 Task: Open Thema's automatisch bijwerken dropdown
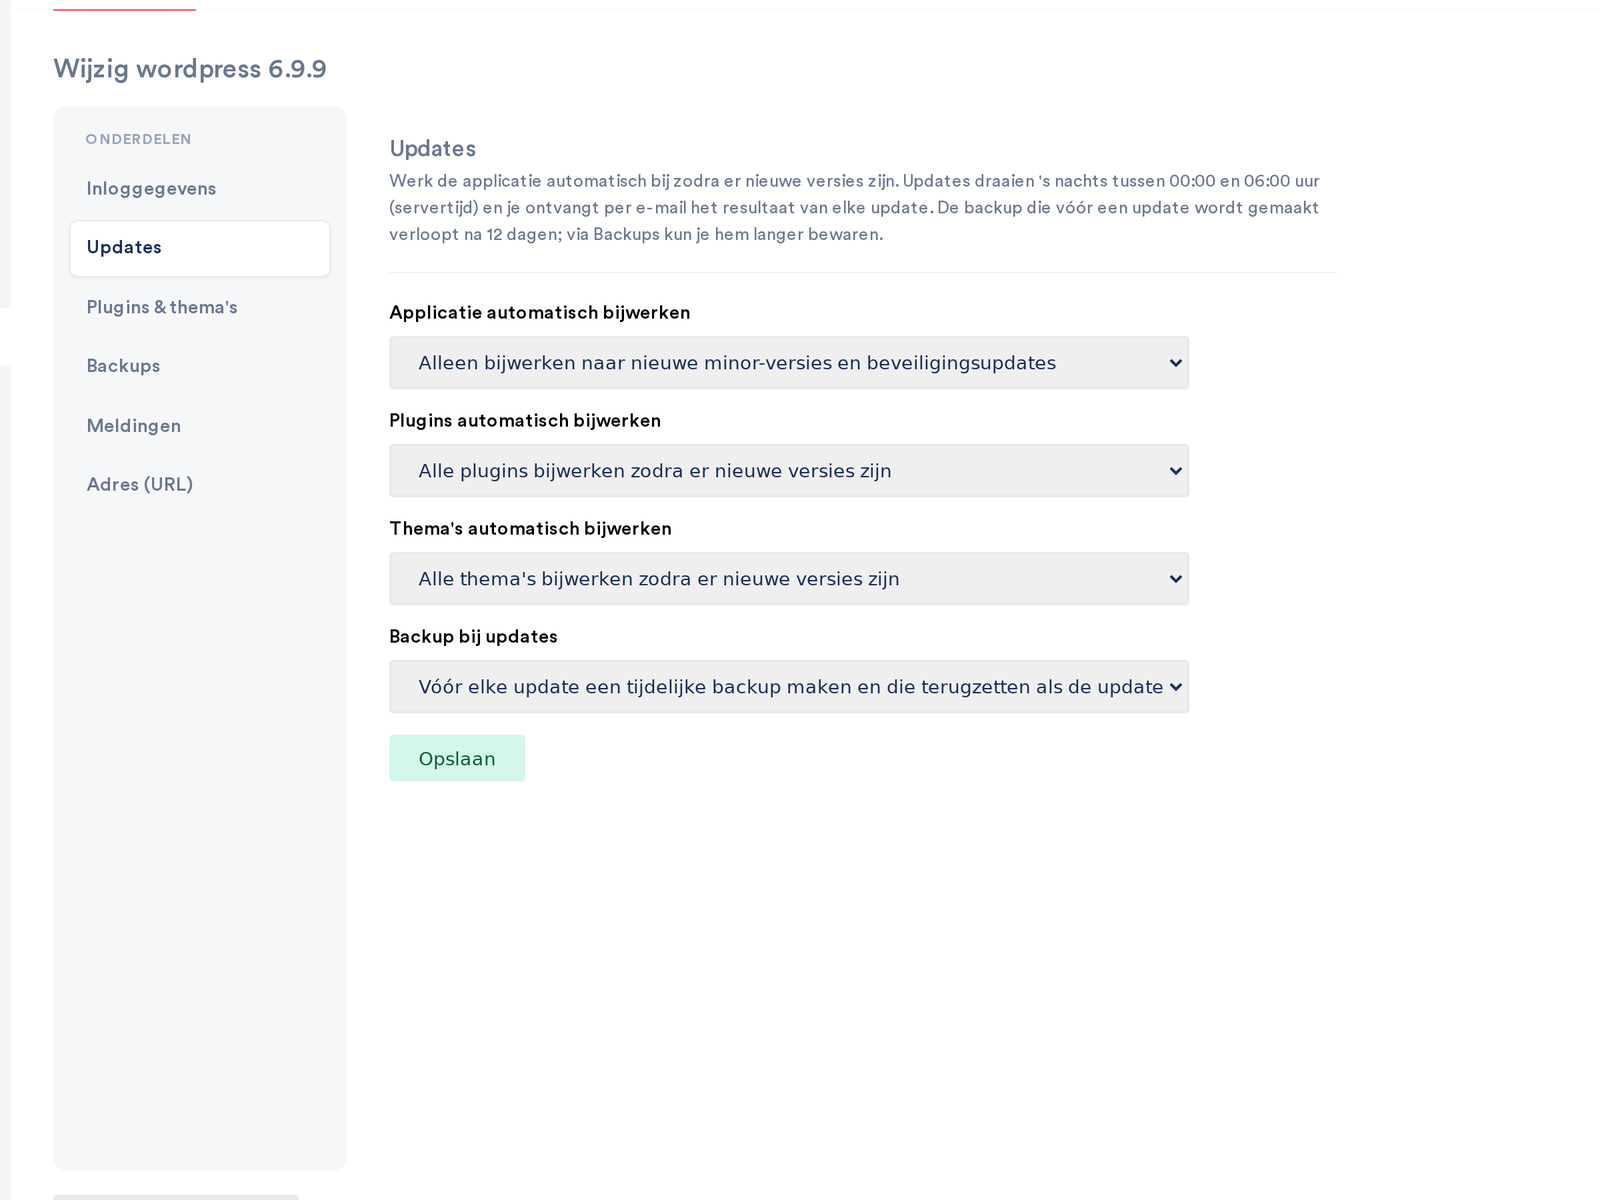click(789, 579)
